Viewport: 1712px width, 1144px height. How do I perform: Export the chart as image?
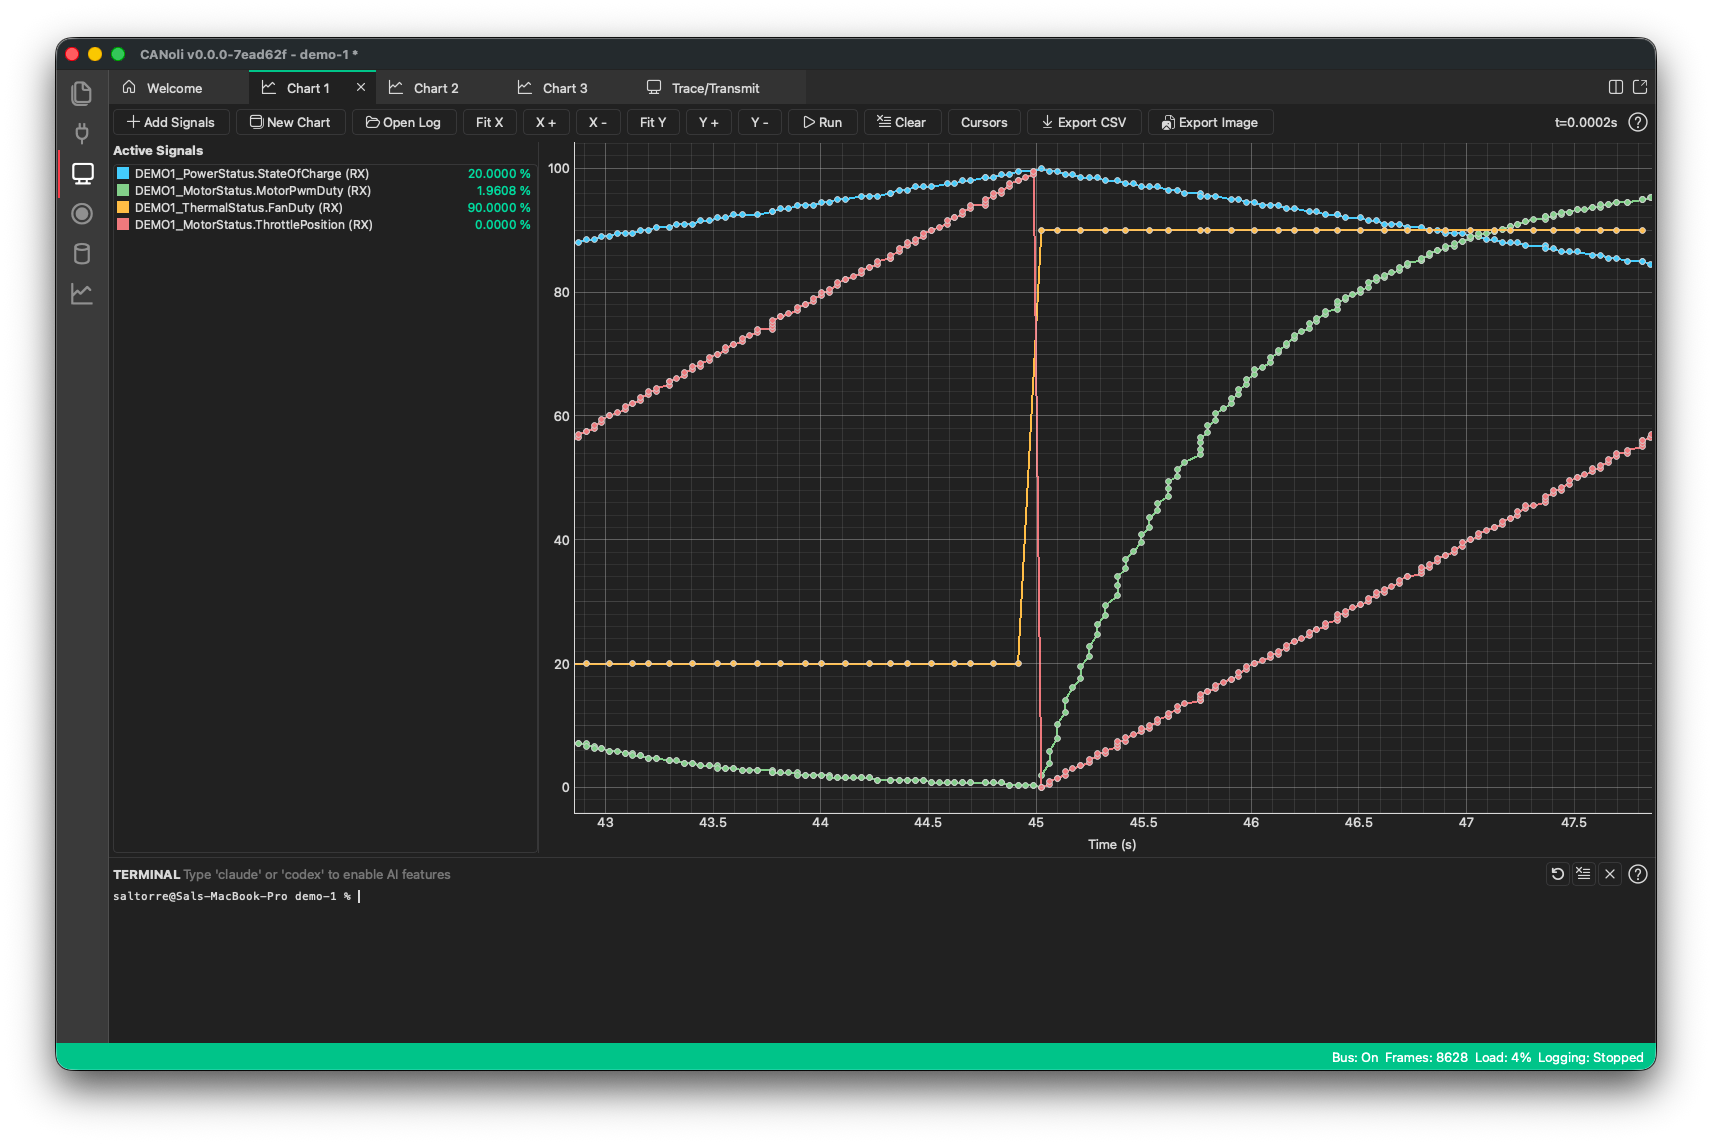point(1210,122)
